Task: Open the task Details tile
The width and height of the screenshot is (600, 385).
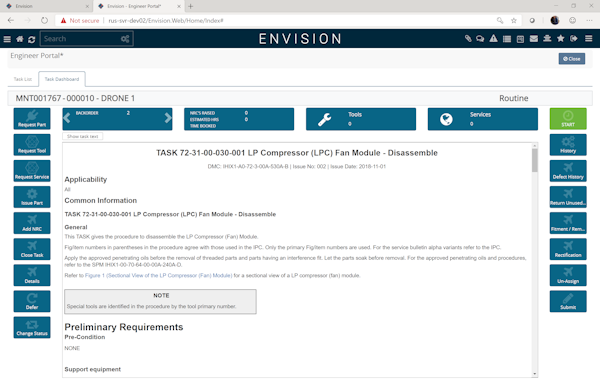Action: [32, 275]
